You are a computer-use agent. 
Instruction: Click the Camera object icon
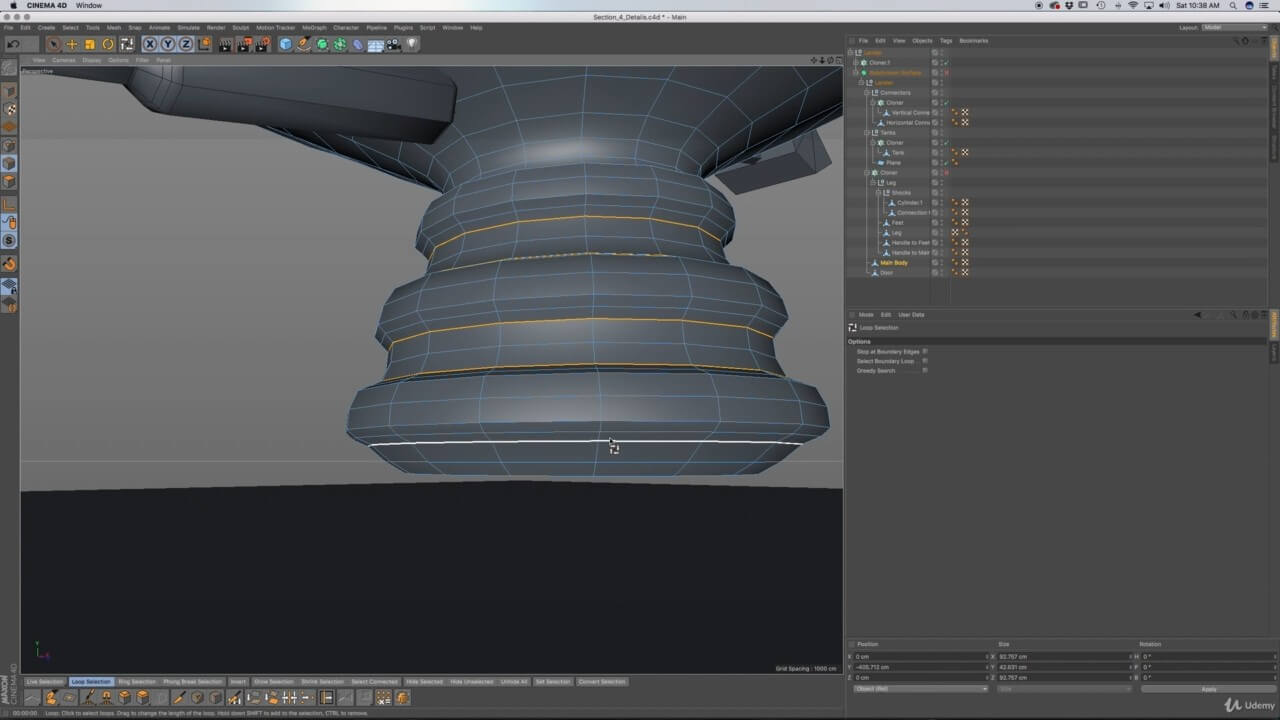393,44
